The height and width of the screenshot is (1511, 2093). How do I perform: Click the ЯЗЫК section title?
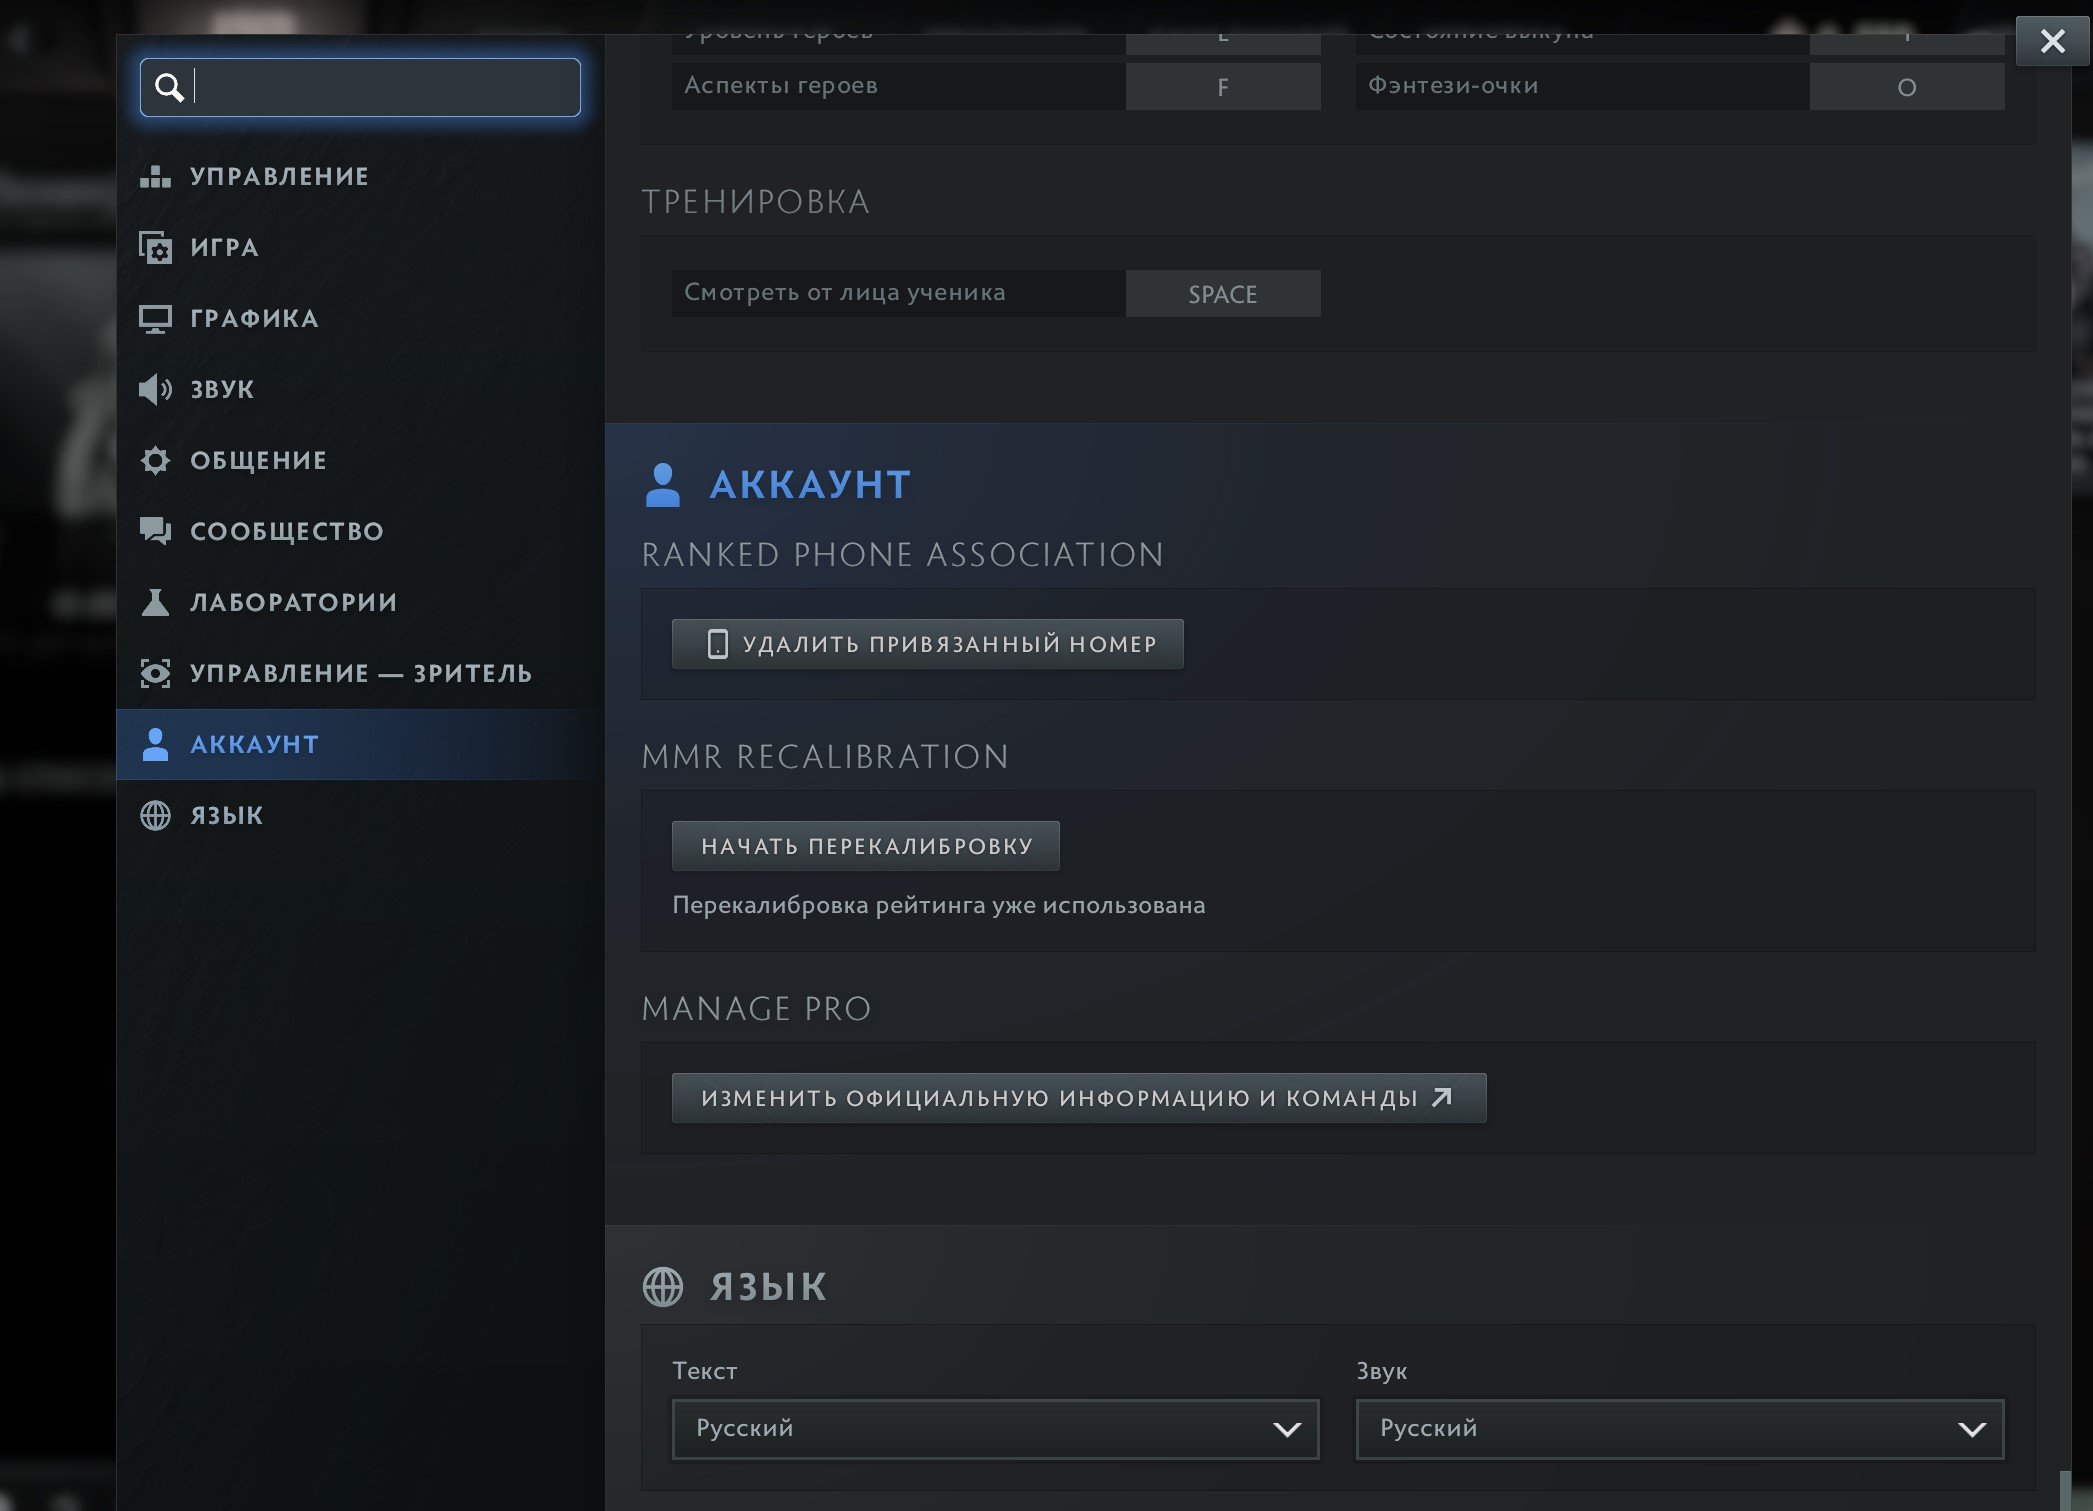coord(768,1287)
